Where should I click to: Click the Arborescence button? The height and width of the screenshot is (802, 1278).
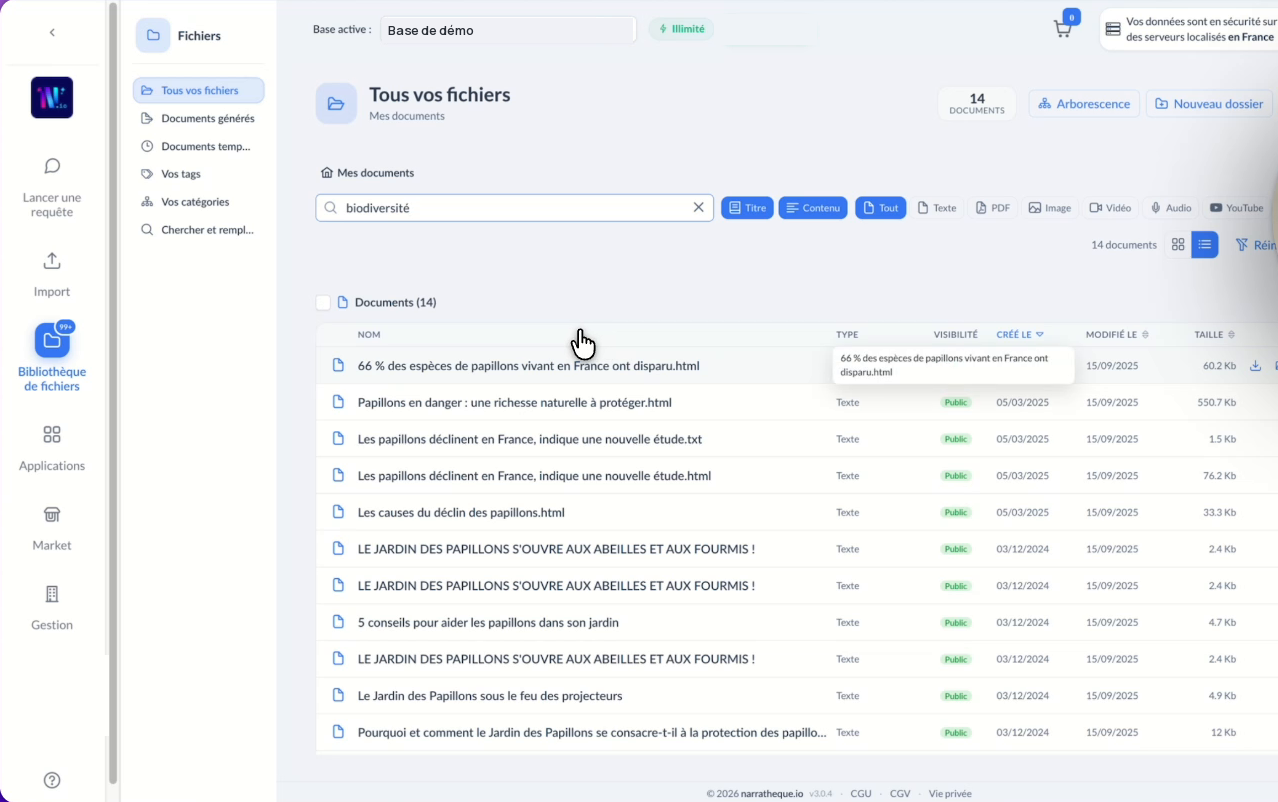coord(1084,104)
